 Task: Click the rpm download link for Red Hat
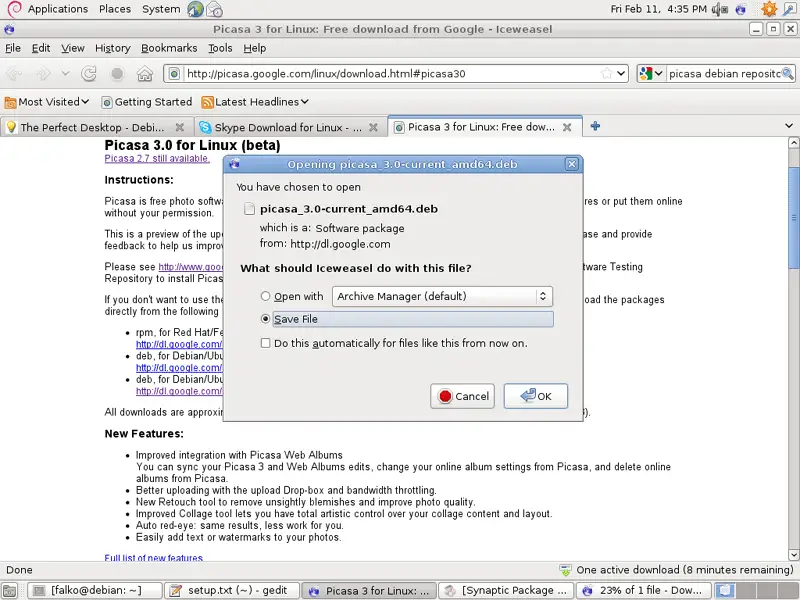(179, 344)
